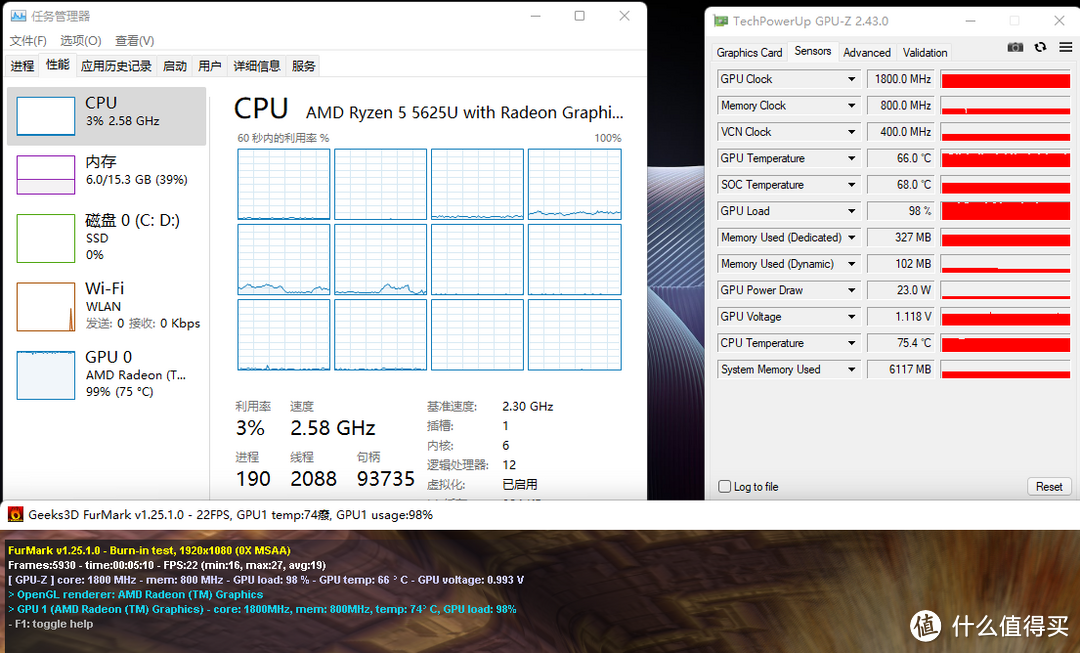1080x653 pixels.
Task: Click the GPU Load red history graph
Action: coord(1006,211)
